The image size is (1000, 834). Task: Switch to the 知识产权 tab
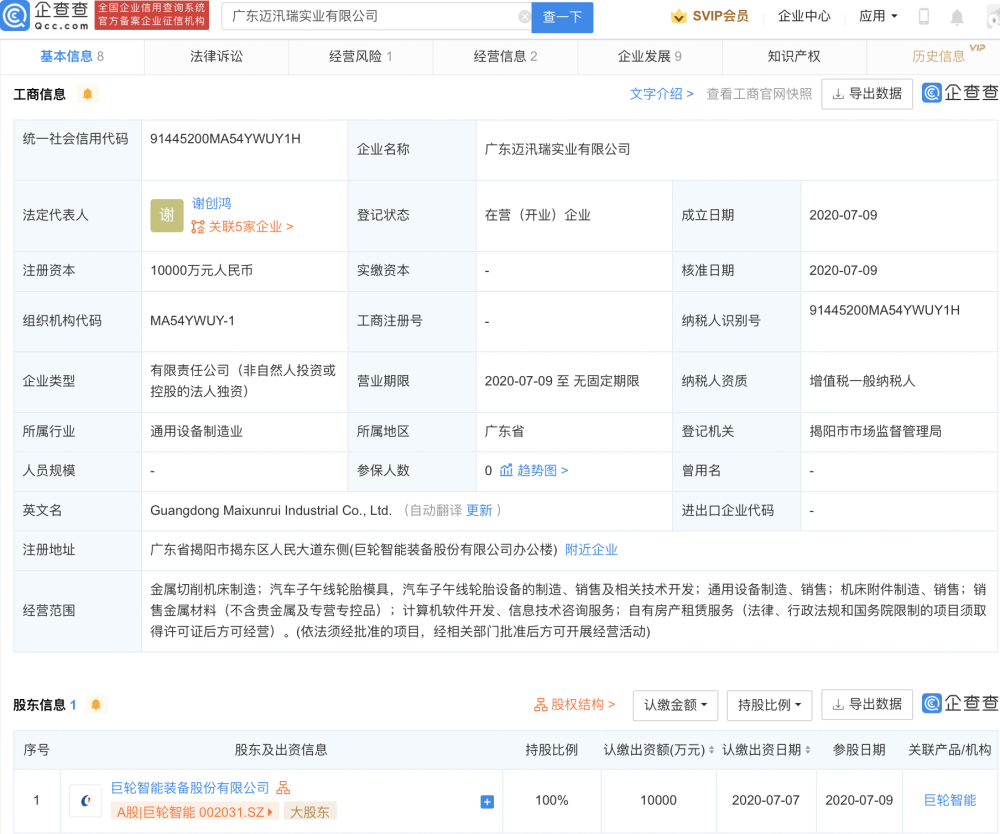click(x=794, y=56)
